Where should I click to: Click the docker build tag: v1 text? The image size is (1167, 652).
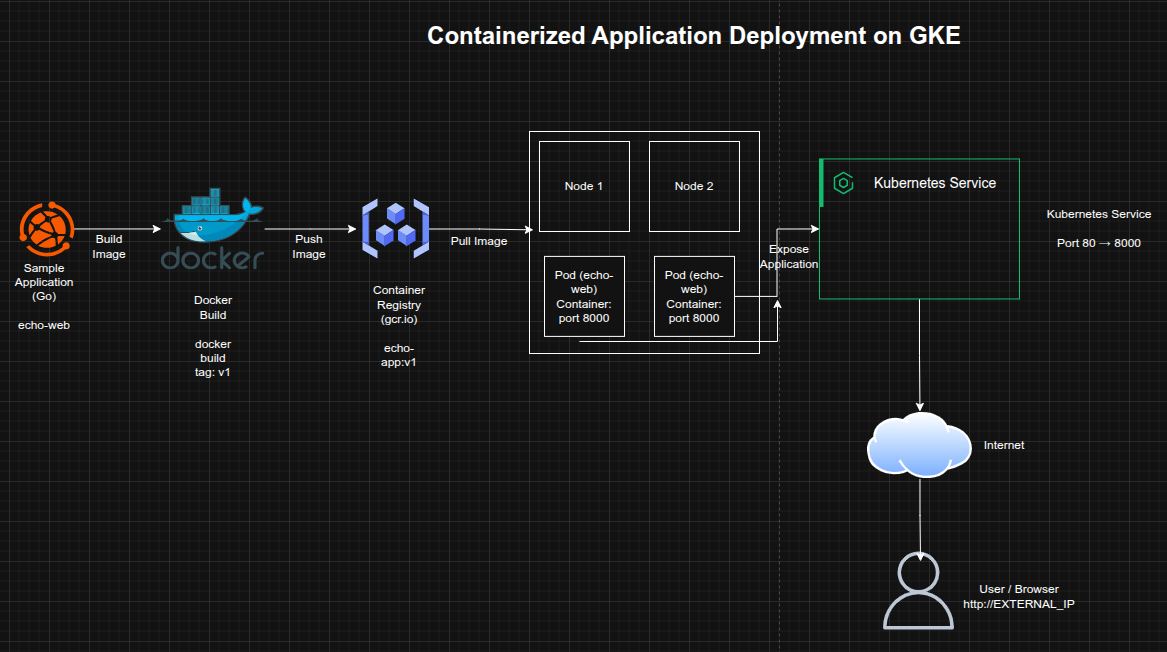click(x=213, y=358)
